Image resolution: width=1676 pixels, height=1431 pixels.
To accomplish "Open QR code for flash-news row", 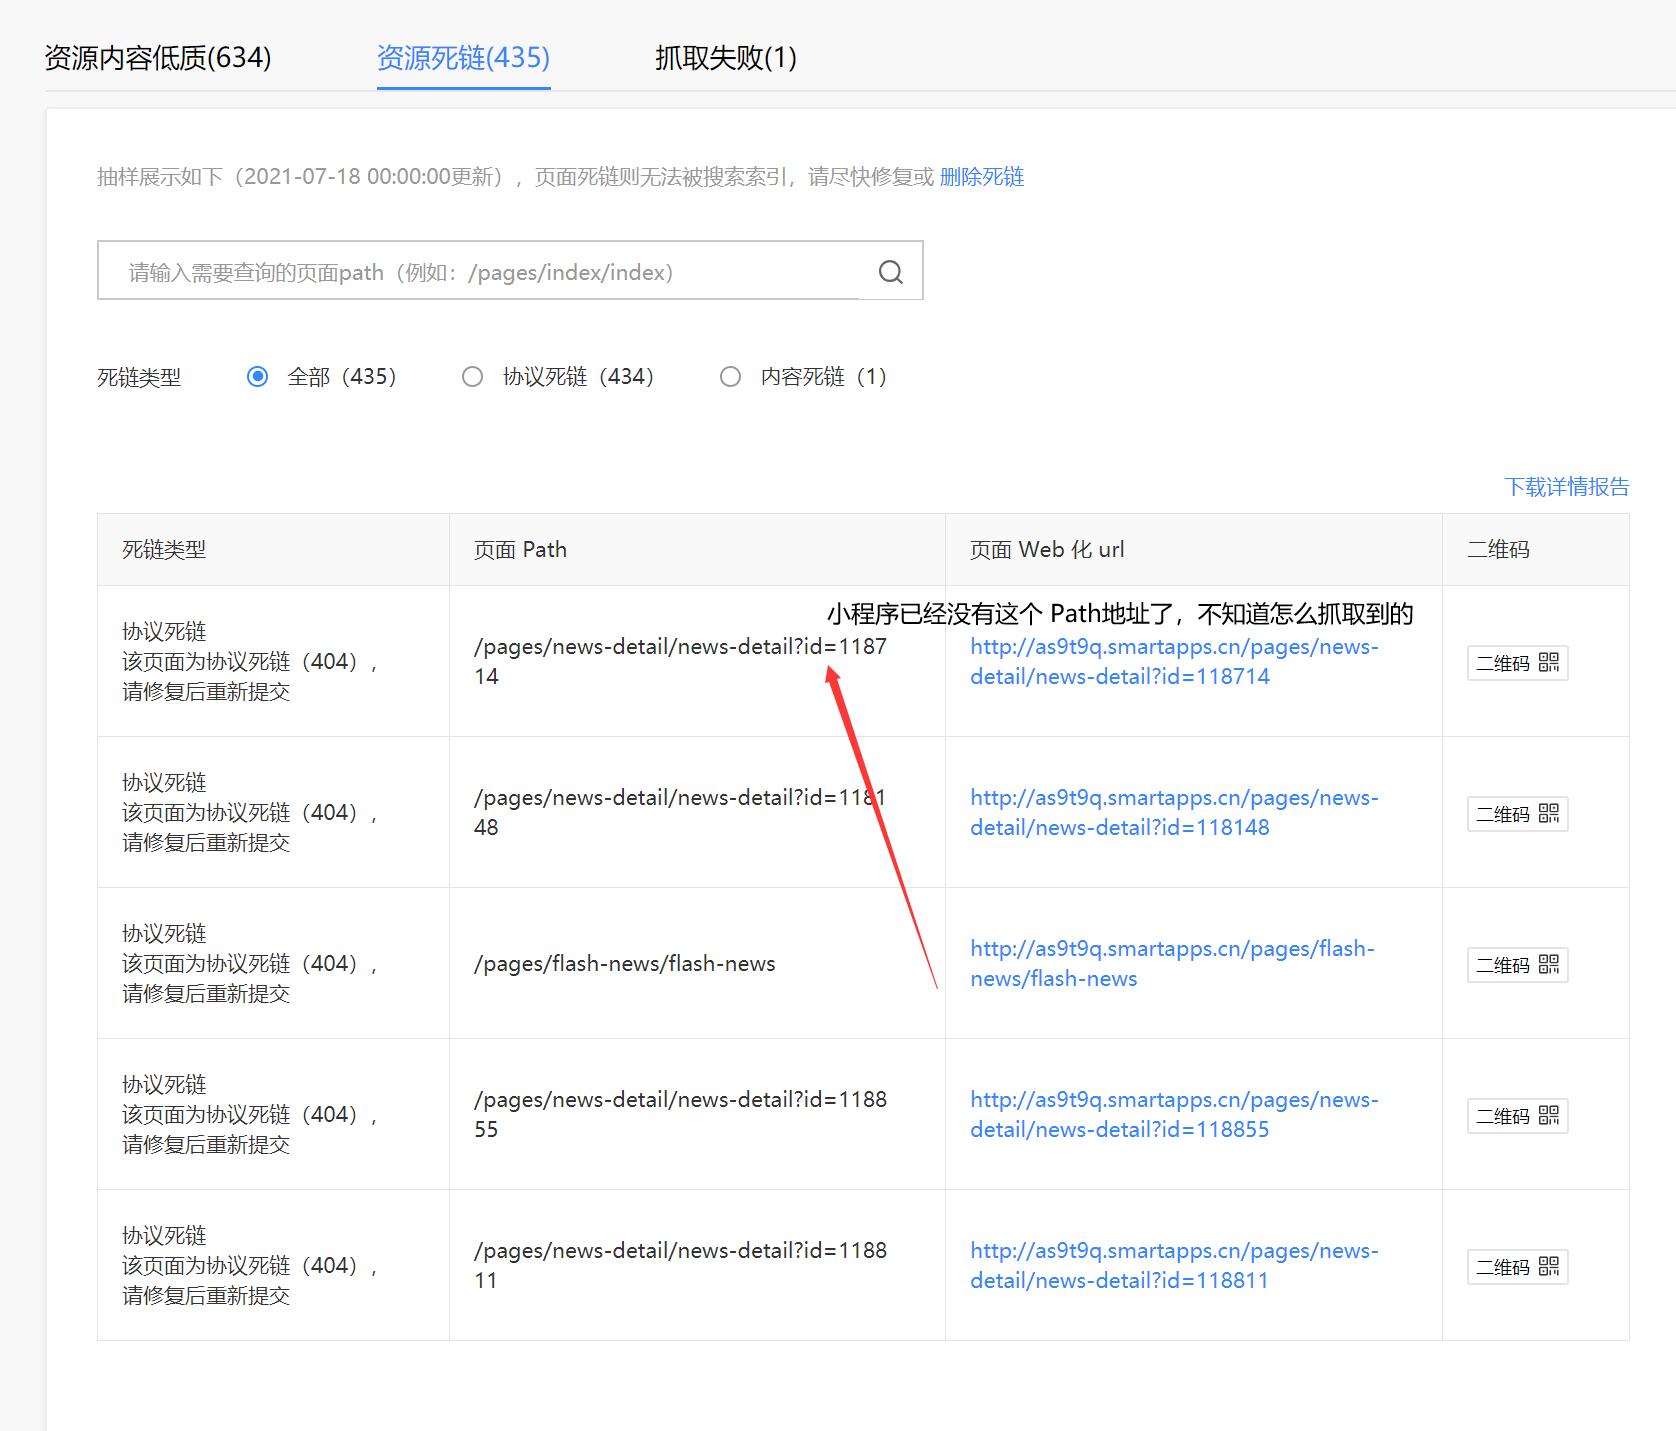I will click(x=1517, y=965).
